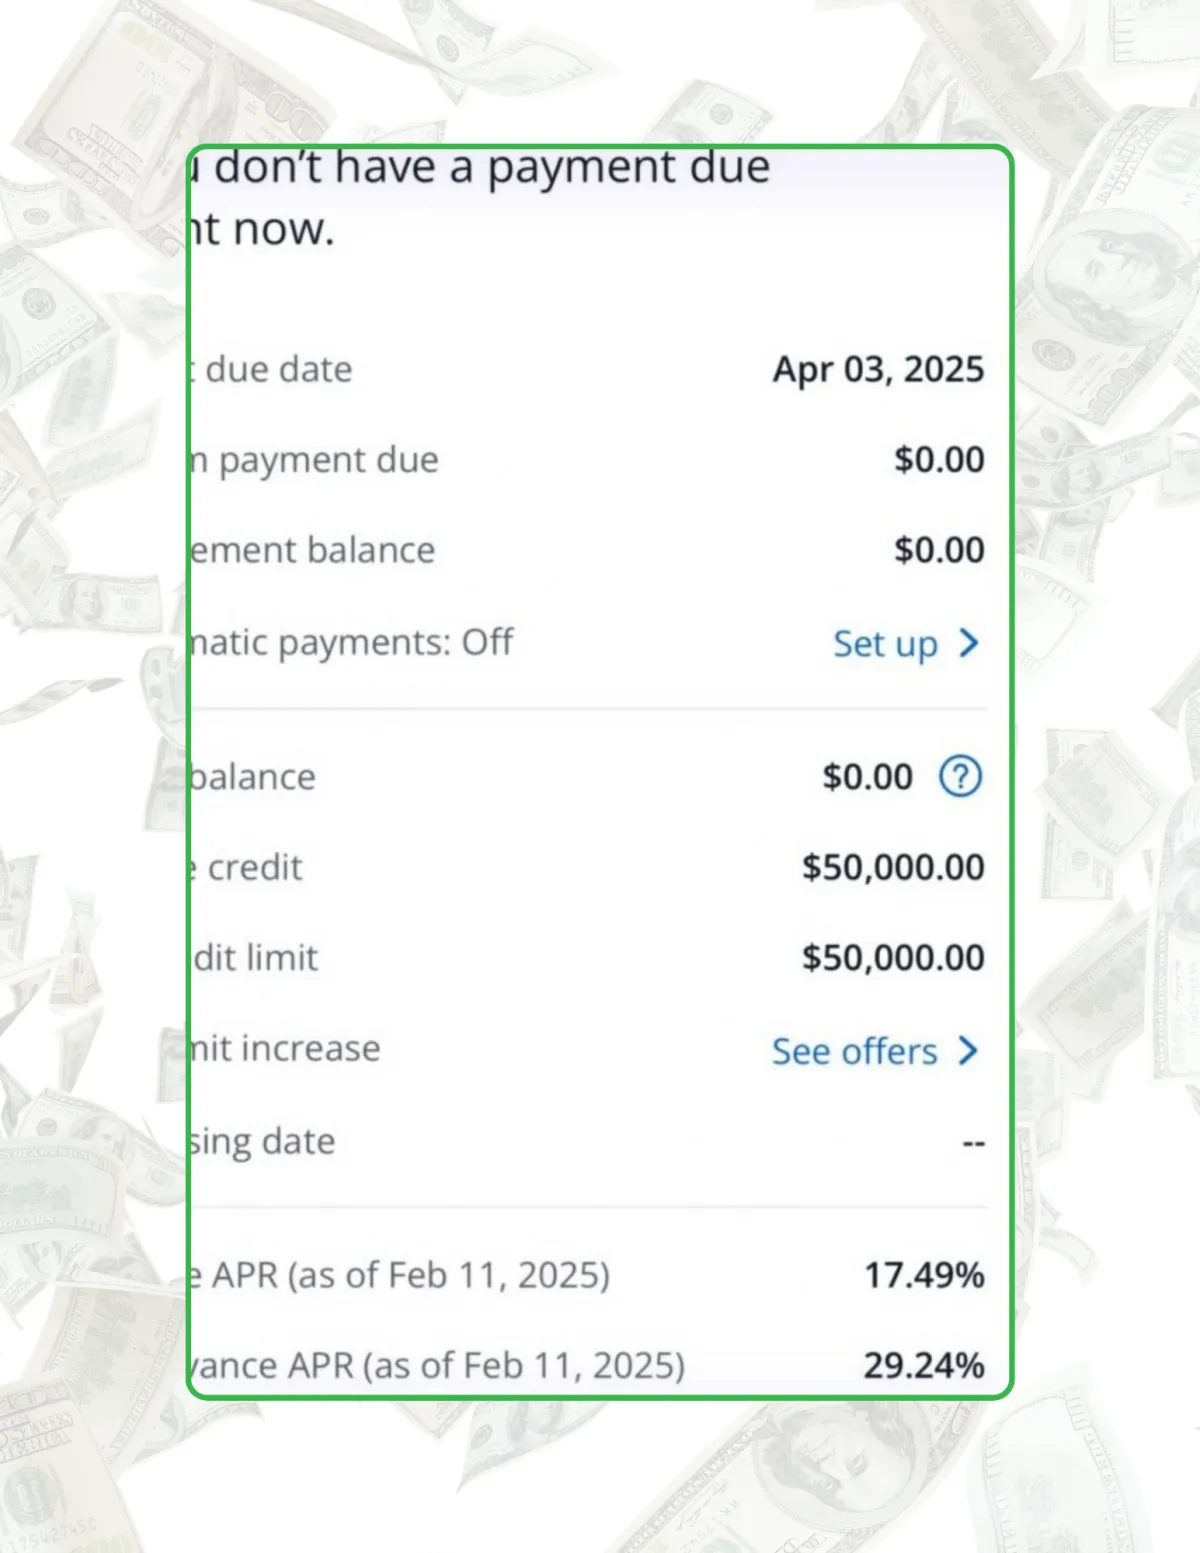Select the closing date dashes value
Image resolution: width=1200 pixels, height=1553 pixels.
pos(974,1142)
